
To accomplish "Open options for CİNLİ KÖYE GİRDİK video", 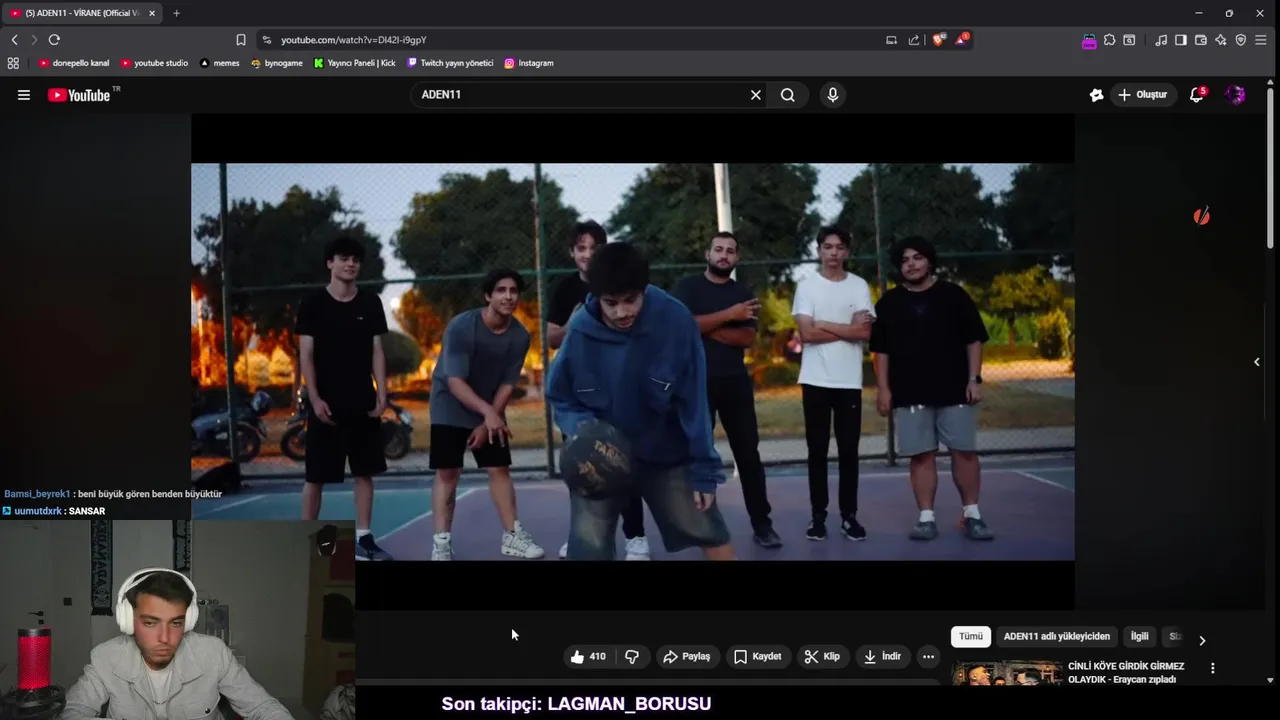I will pyautogui.click(x=1213, y=668).
